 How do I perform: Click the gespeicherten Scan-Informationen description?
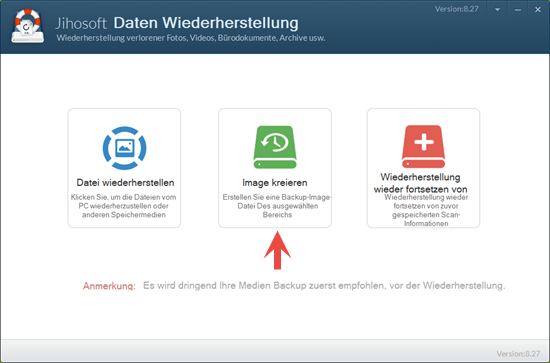[x=426, y=210]
